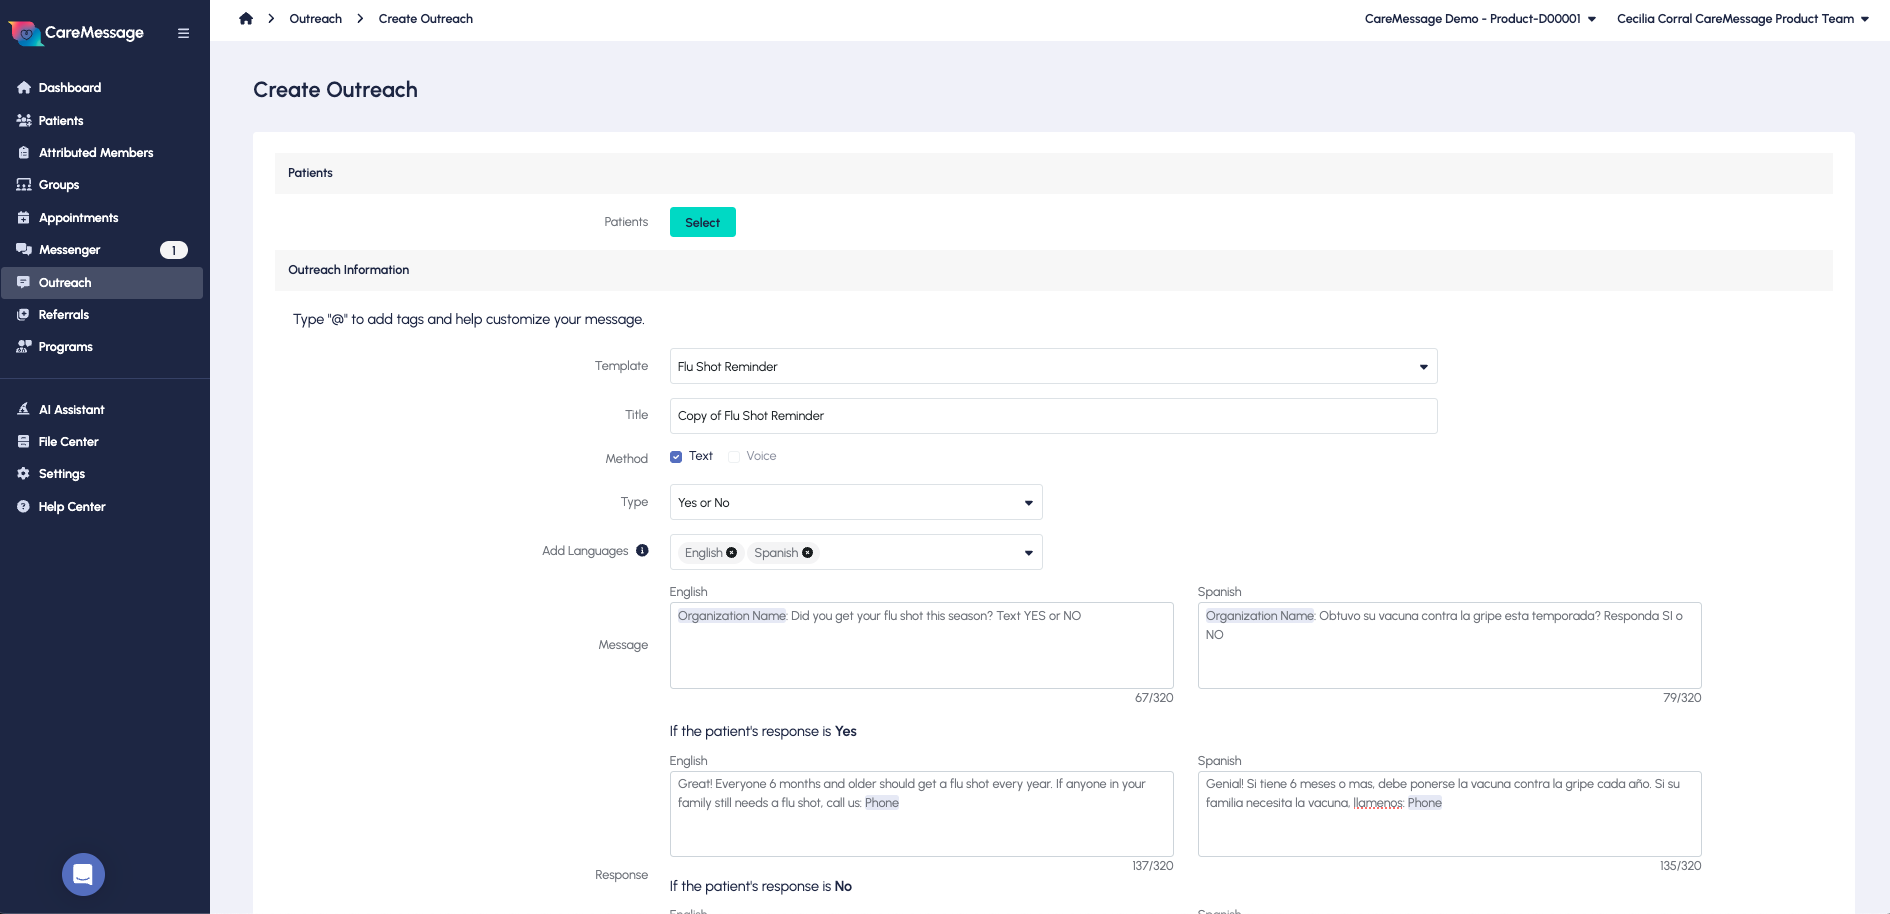Open the AI Assistant page
Image resolution: width=1890 pixels, height=914 pixels.
[x=71, y=410]
